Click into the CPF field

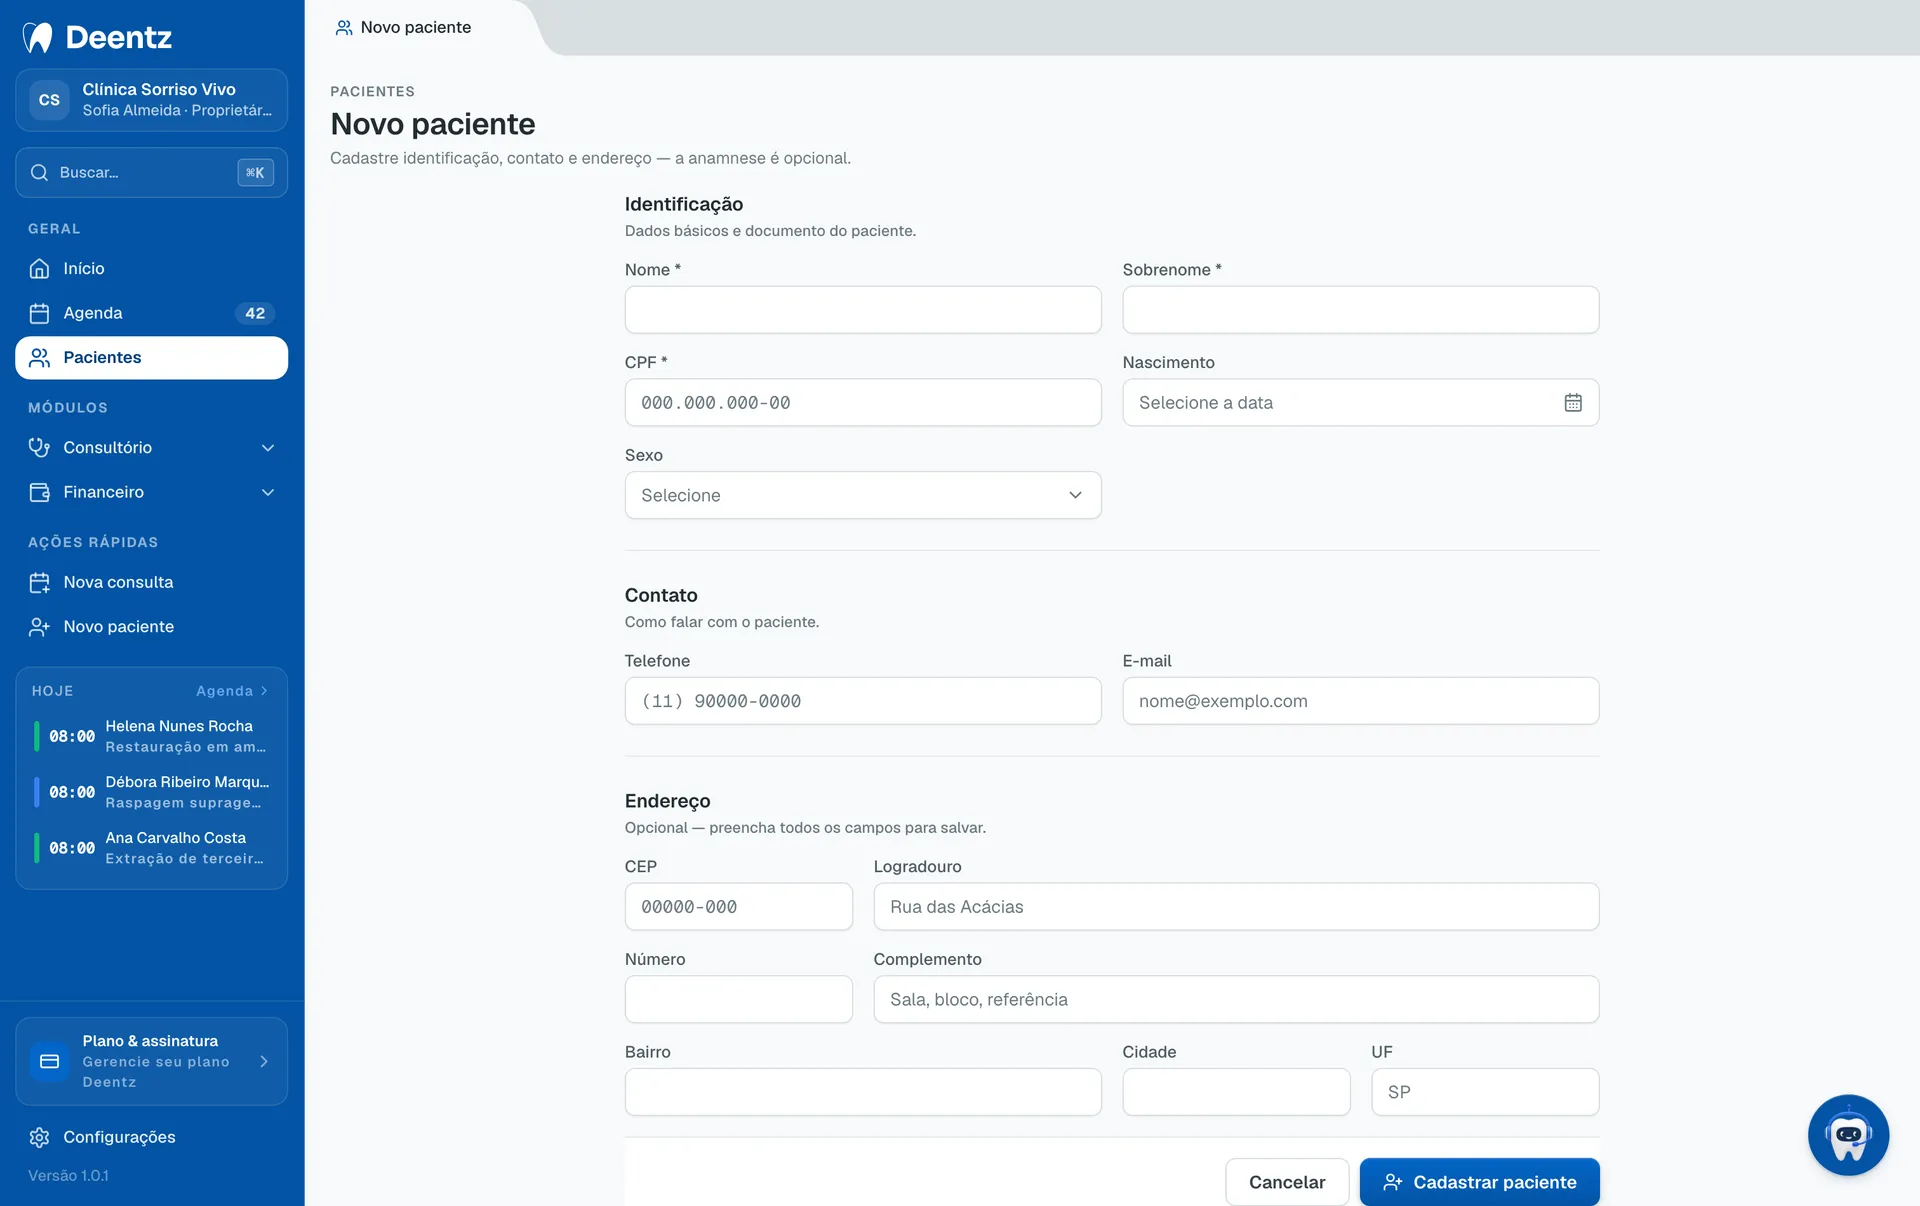point(863,402)
